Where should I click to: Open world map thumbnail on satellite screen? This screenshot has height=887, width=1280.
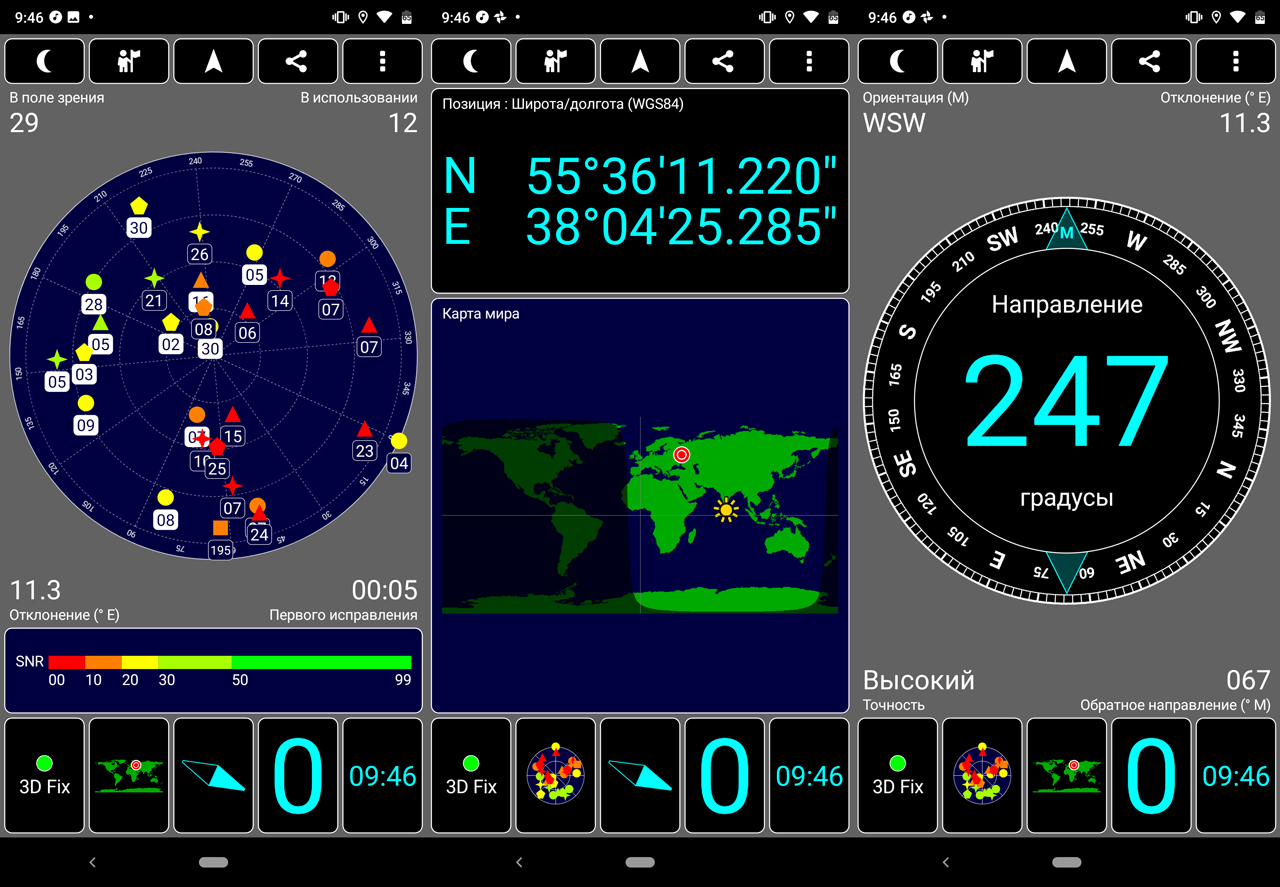[129, 775]
